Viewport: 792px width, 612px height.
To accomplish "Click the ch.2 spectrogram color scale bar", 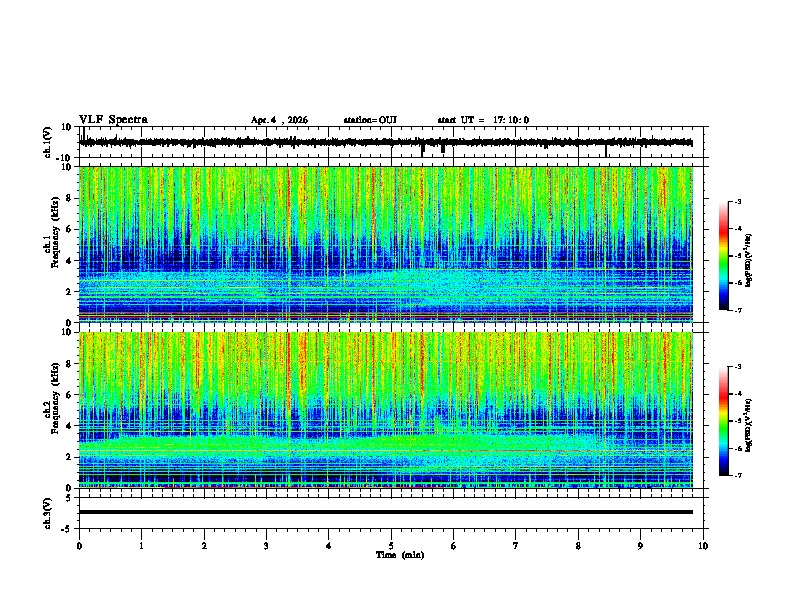I will [x=724, y=421].
